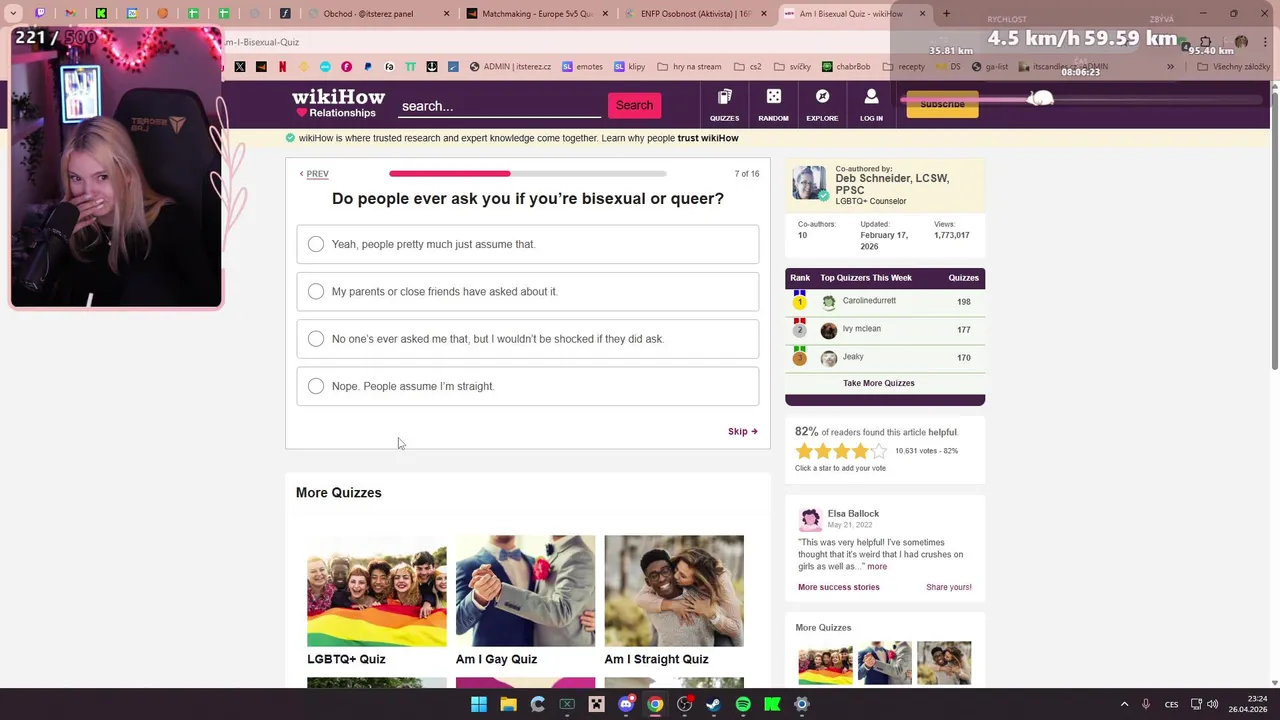Image resolution: width=1280 pixels, height=720 pixels.
Task: Open the recepty bookmark folder
Action: 902,67
